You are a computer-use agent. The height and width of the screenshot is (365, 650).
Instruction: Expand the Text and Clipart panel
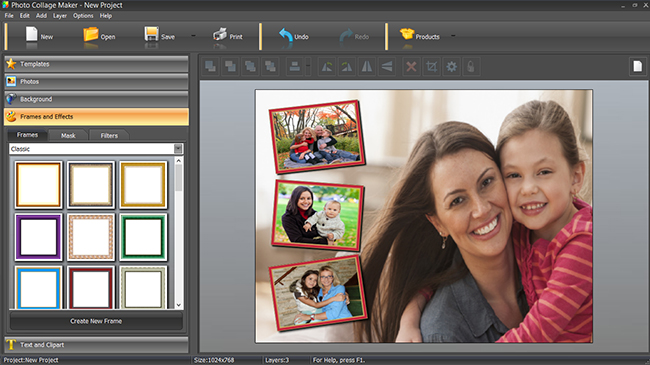pos(96,345)
